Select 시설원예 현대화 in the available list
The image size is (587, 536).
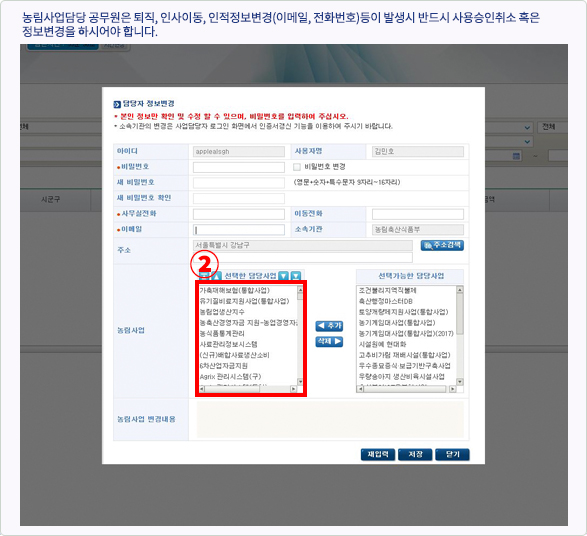click(382, 344)
